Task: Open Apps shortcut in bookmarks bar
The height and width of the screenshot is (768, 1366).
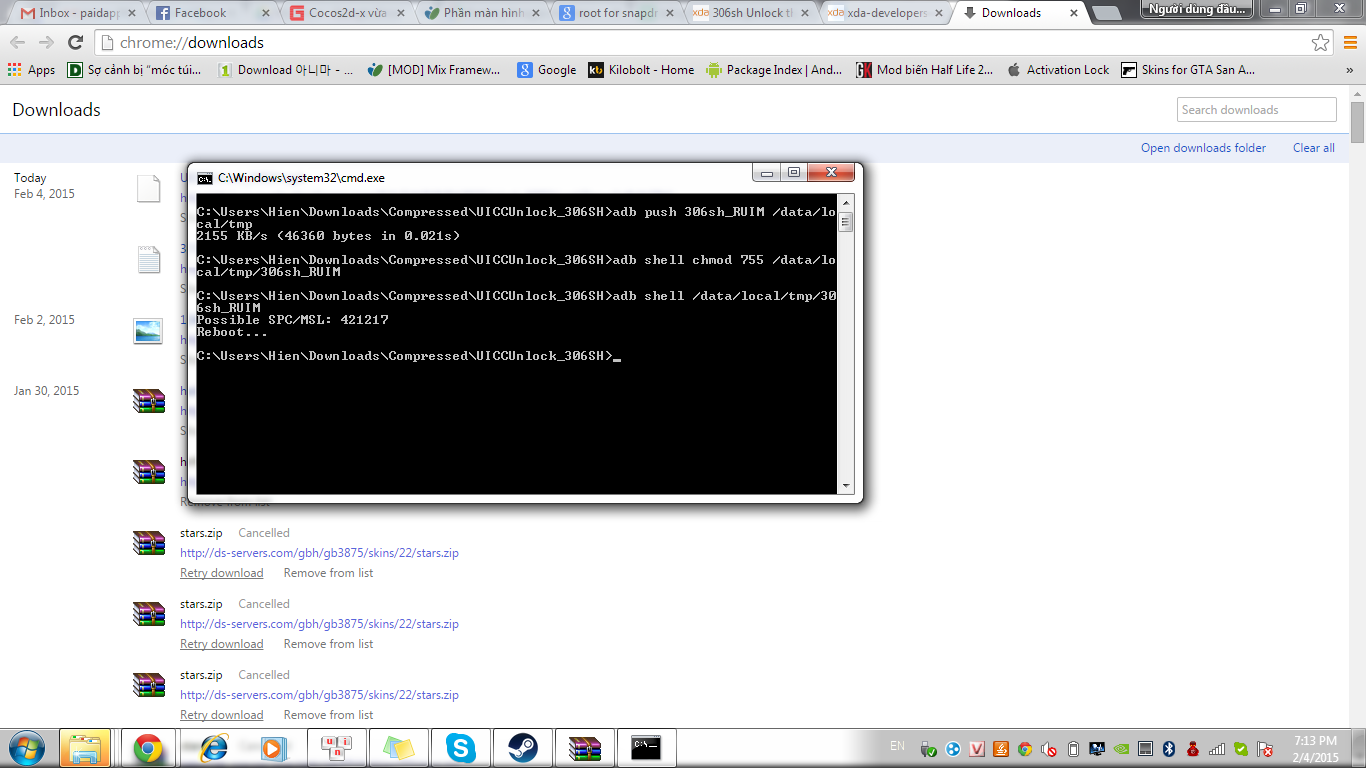Action: point(32,70)
